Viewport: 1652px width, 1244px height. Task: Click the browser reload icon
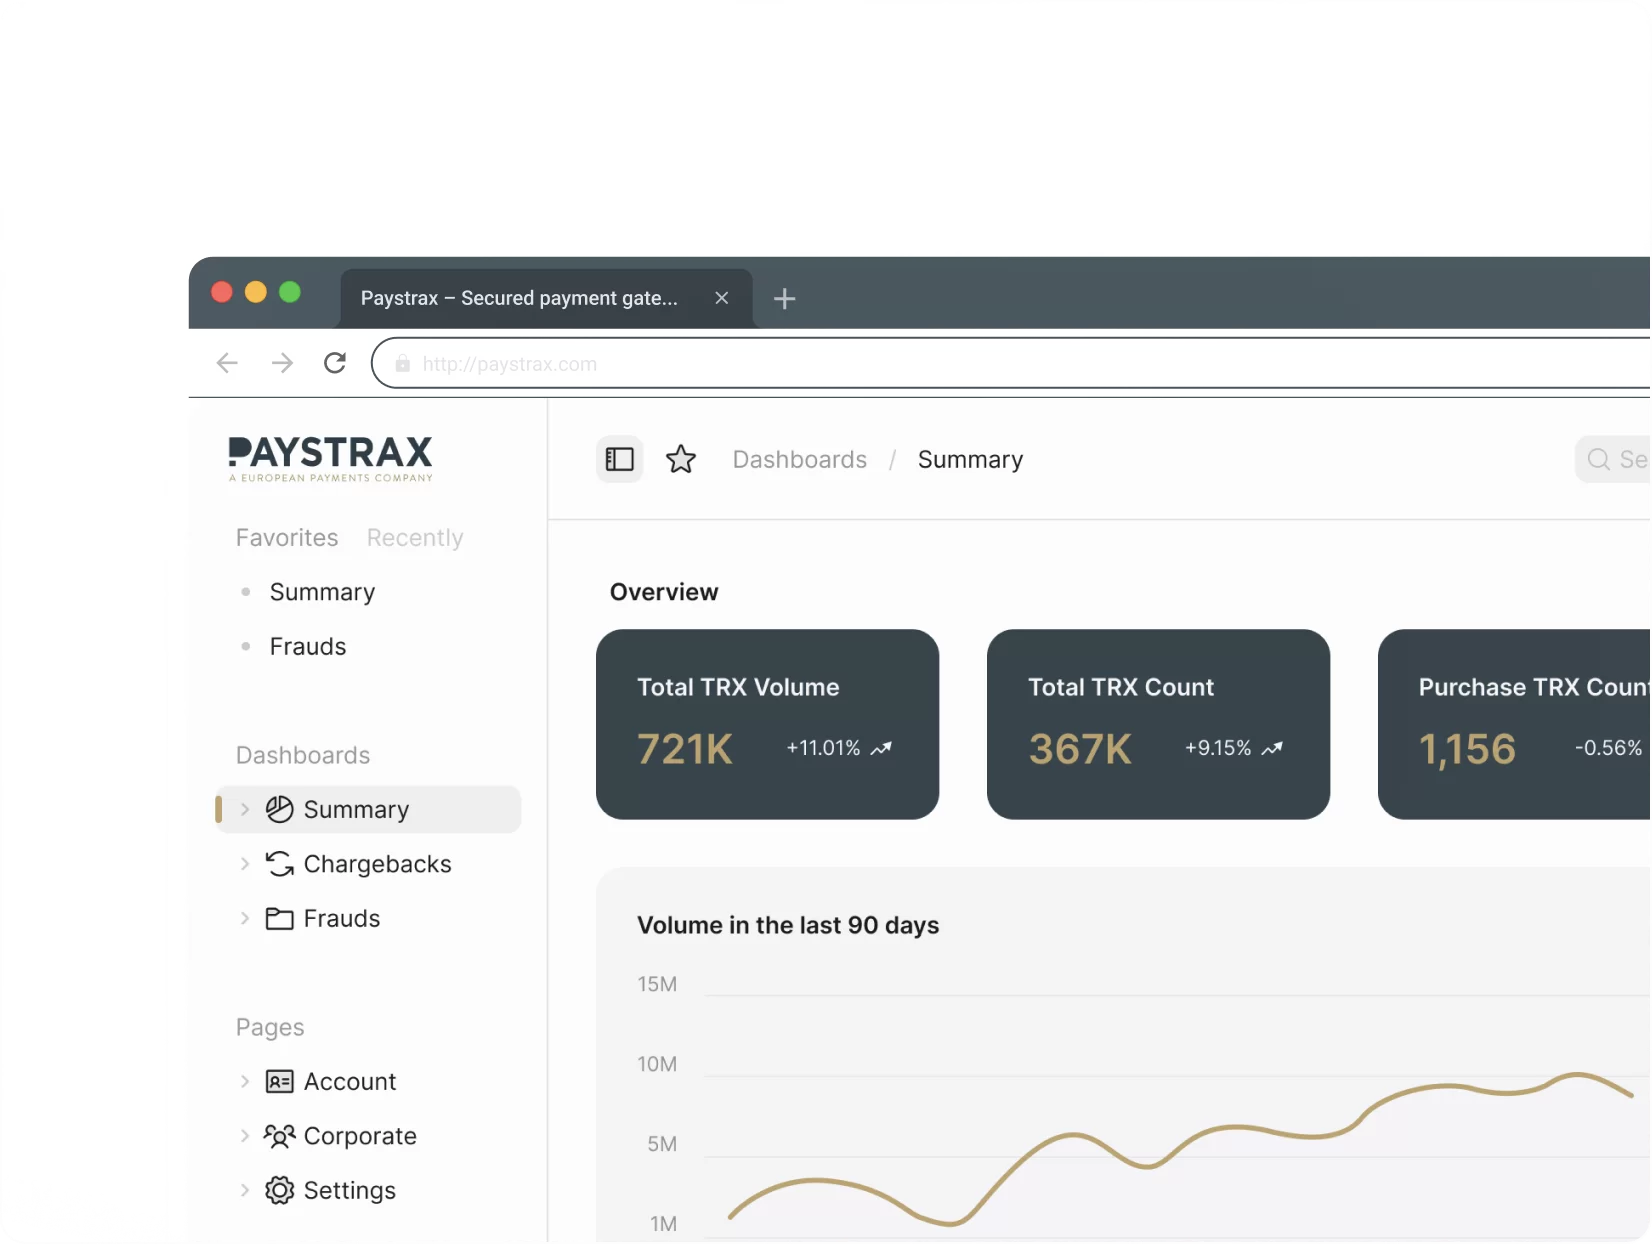[x=335, y=363]
